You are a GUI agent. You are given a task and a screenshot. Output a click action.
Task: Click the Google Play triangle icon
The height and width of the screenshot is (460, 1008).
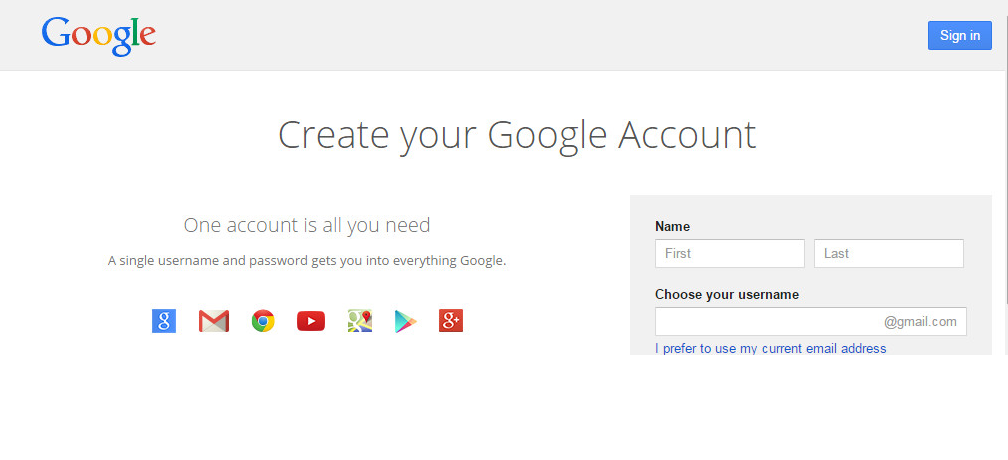(x=405, y=321)
